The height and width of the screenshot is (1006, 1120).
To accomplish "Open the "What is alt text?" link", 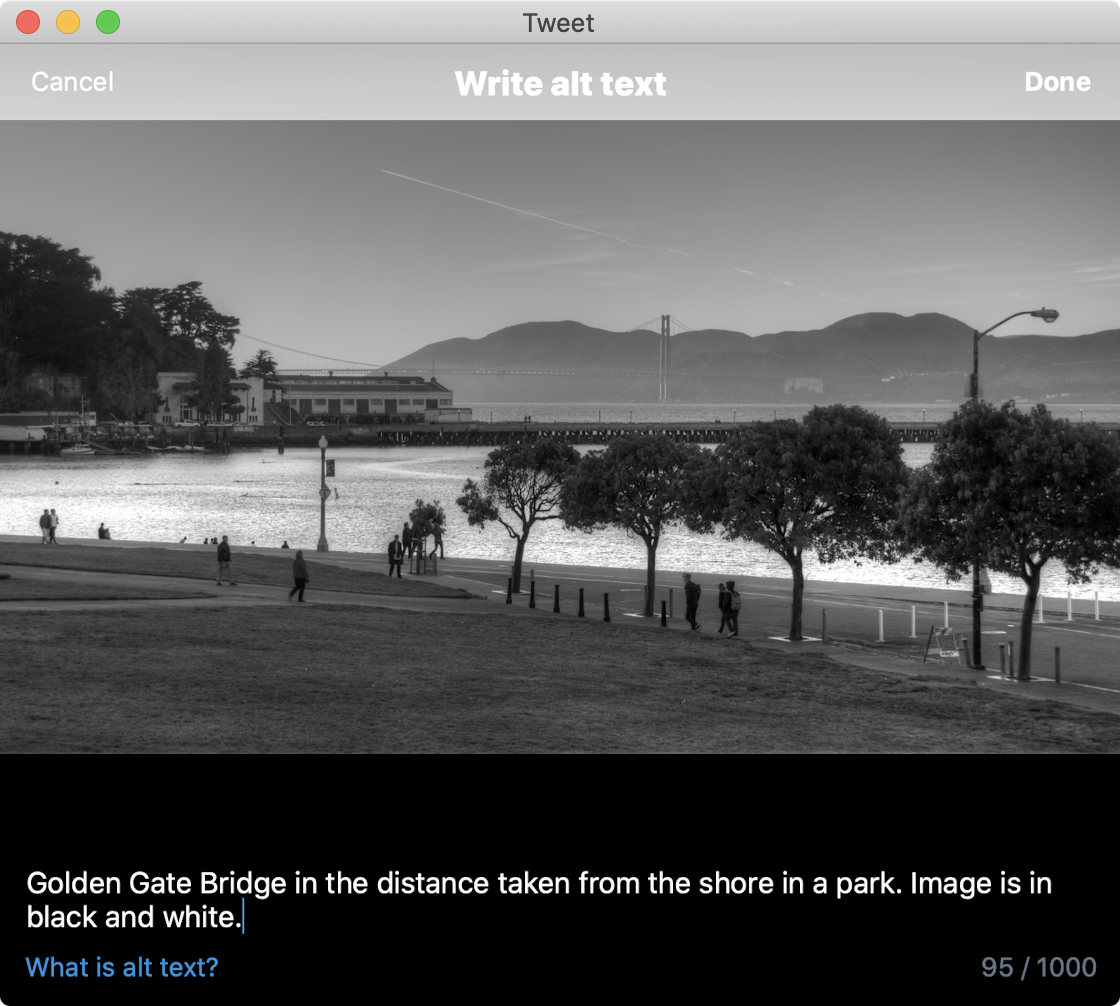I will (121, 967).
